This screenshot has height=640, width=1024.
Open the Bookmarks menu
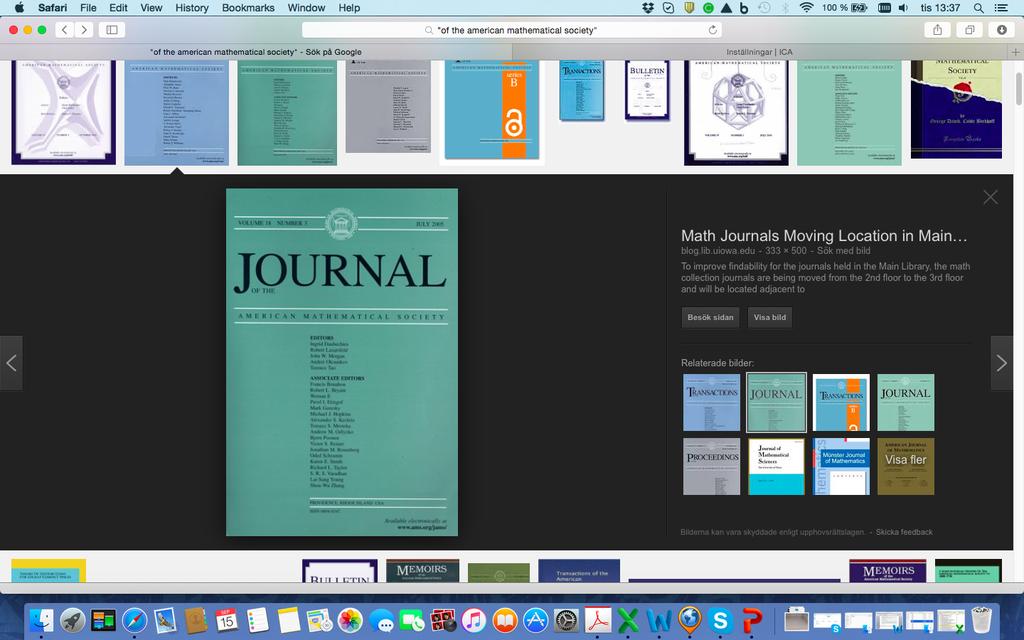248,8
